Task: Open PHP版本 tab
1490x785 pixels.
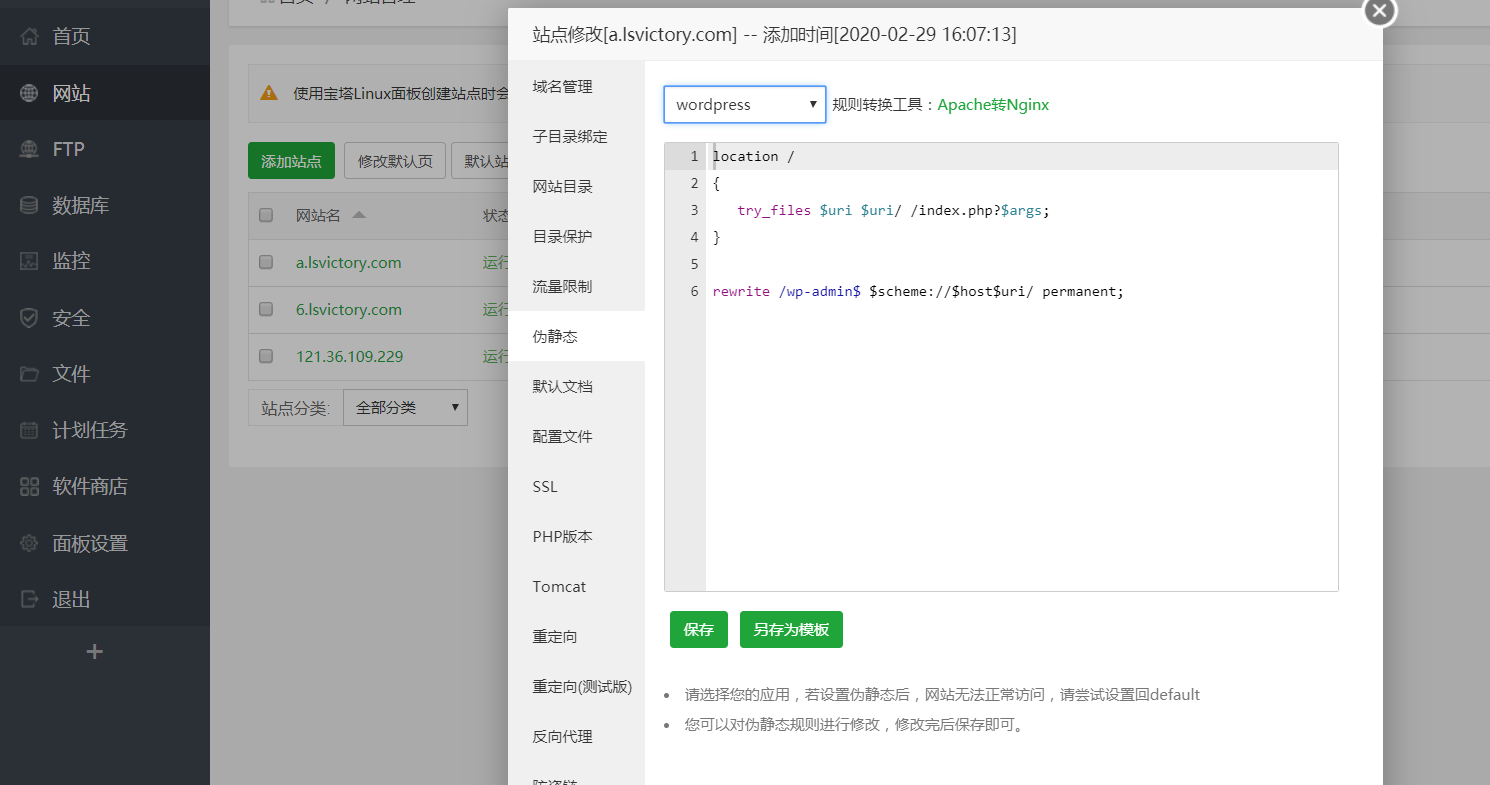Action: [576, 537]
